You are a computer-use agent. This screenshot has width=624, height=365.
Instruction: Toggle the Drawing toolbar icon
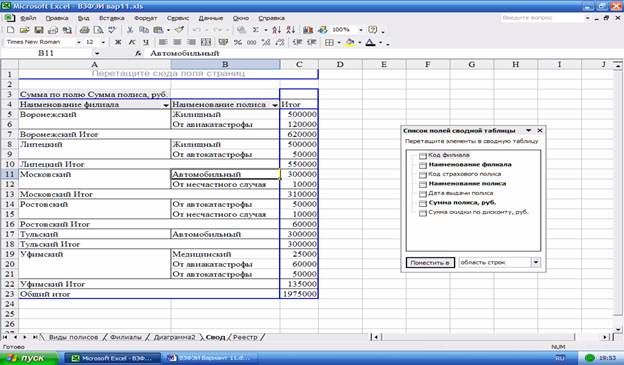pyautogui.click(x=322, y=30)
